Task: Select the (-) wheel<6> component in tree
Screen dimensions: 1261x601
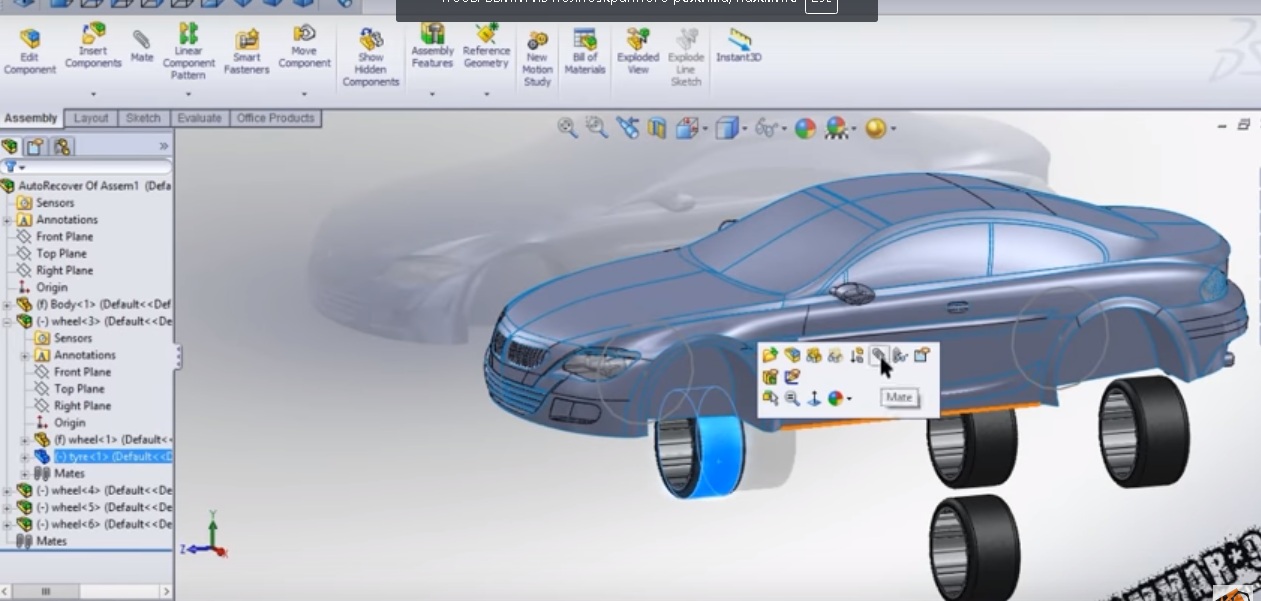Action: click(95, 524)
